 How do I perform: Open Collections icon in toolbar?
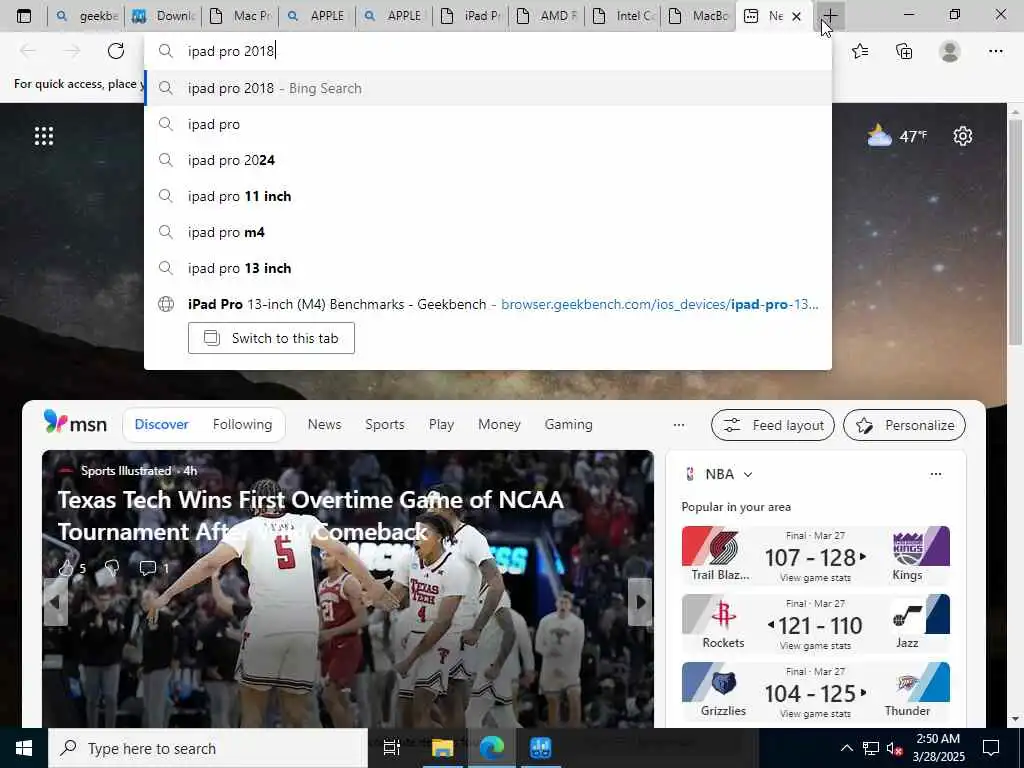904,51
